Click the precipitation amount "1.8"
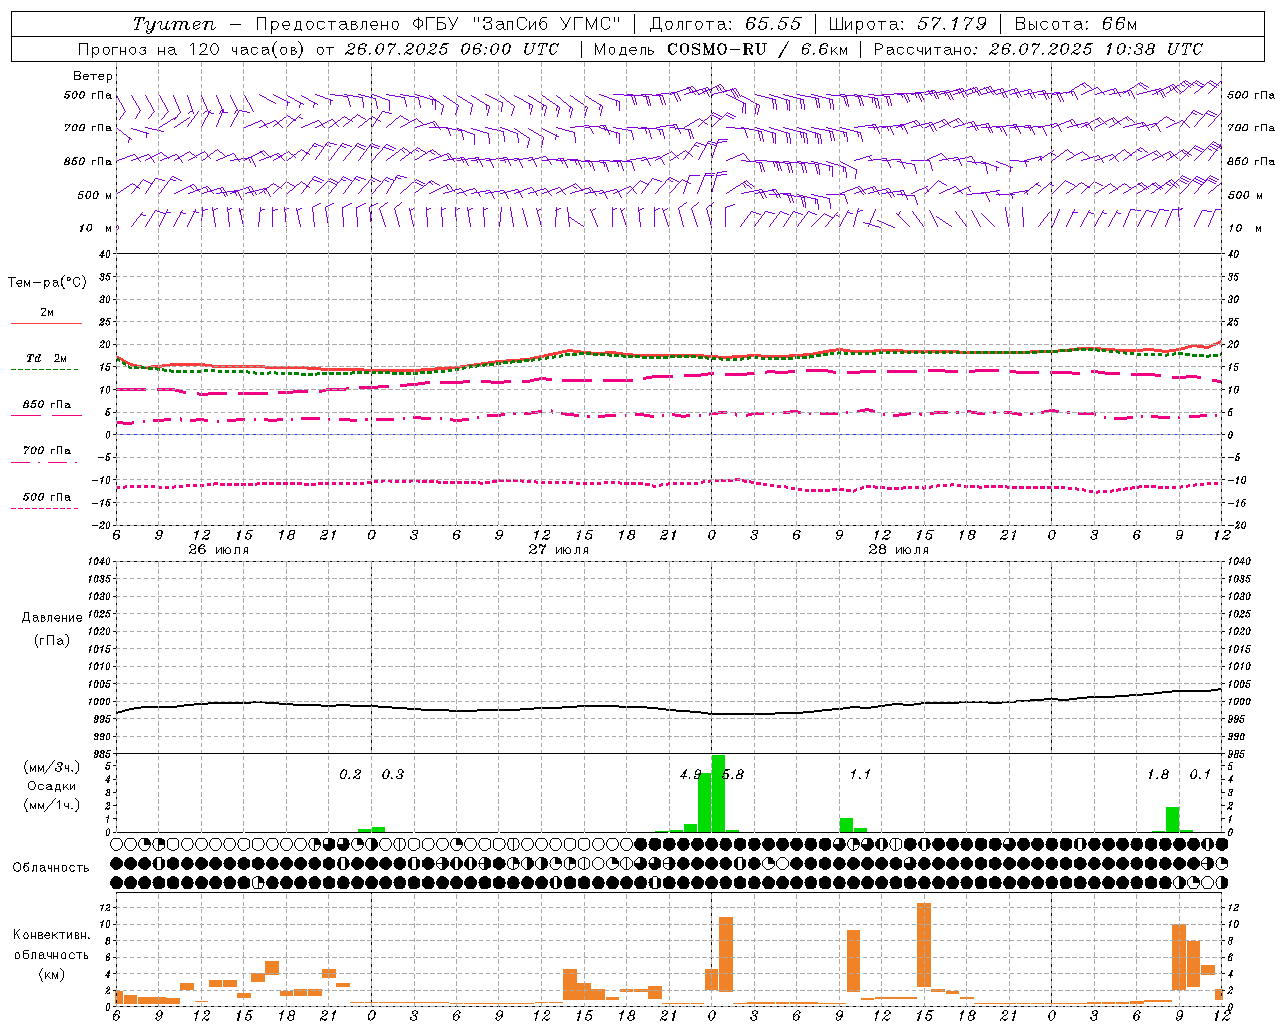1280x1024 pixels. tap(1158, 775)
